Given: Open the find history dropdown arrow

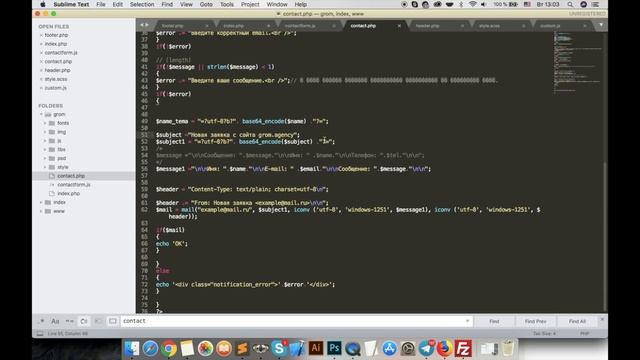Looking at the screenshot, I should [x=467, y=321].
